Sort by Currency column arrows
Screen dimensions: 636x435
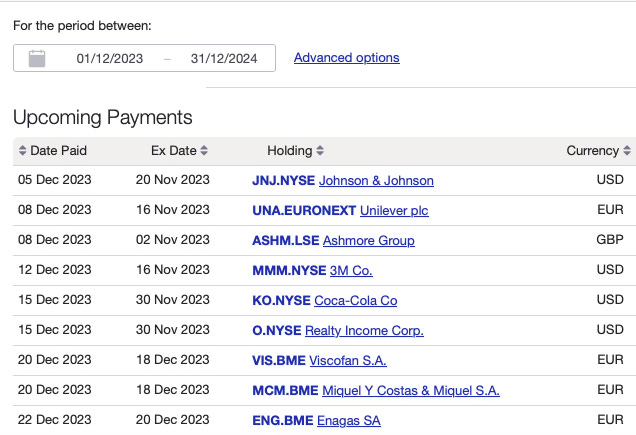coord(627,151)
